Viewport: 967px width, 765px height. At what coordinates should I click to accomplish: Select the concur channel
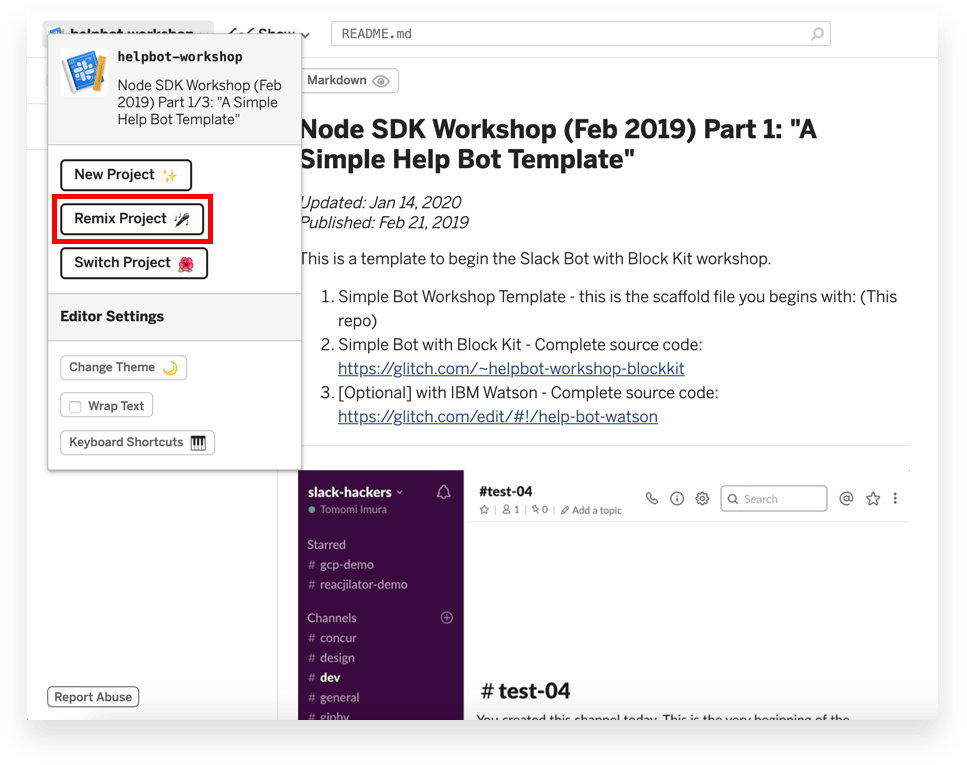332,638
